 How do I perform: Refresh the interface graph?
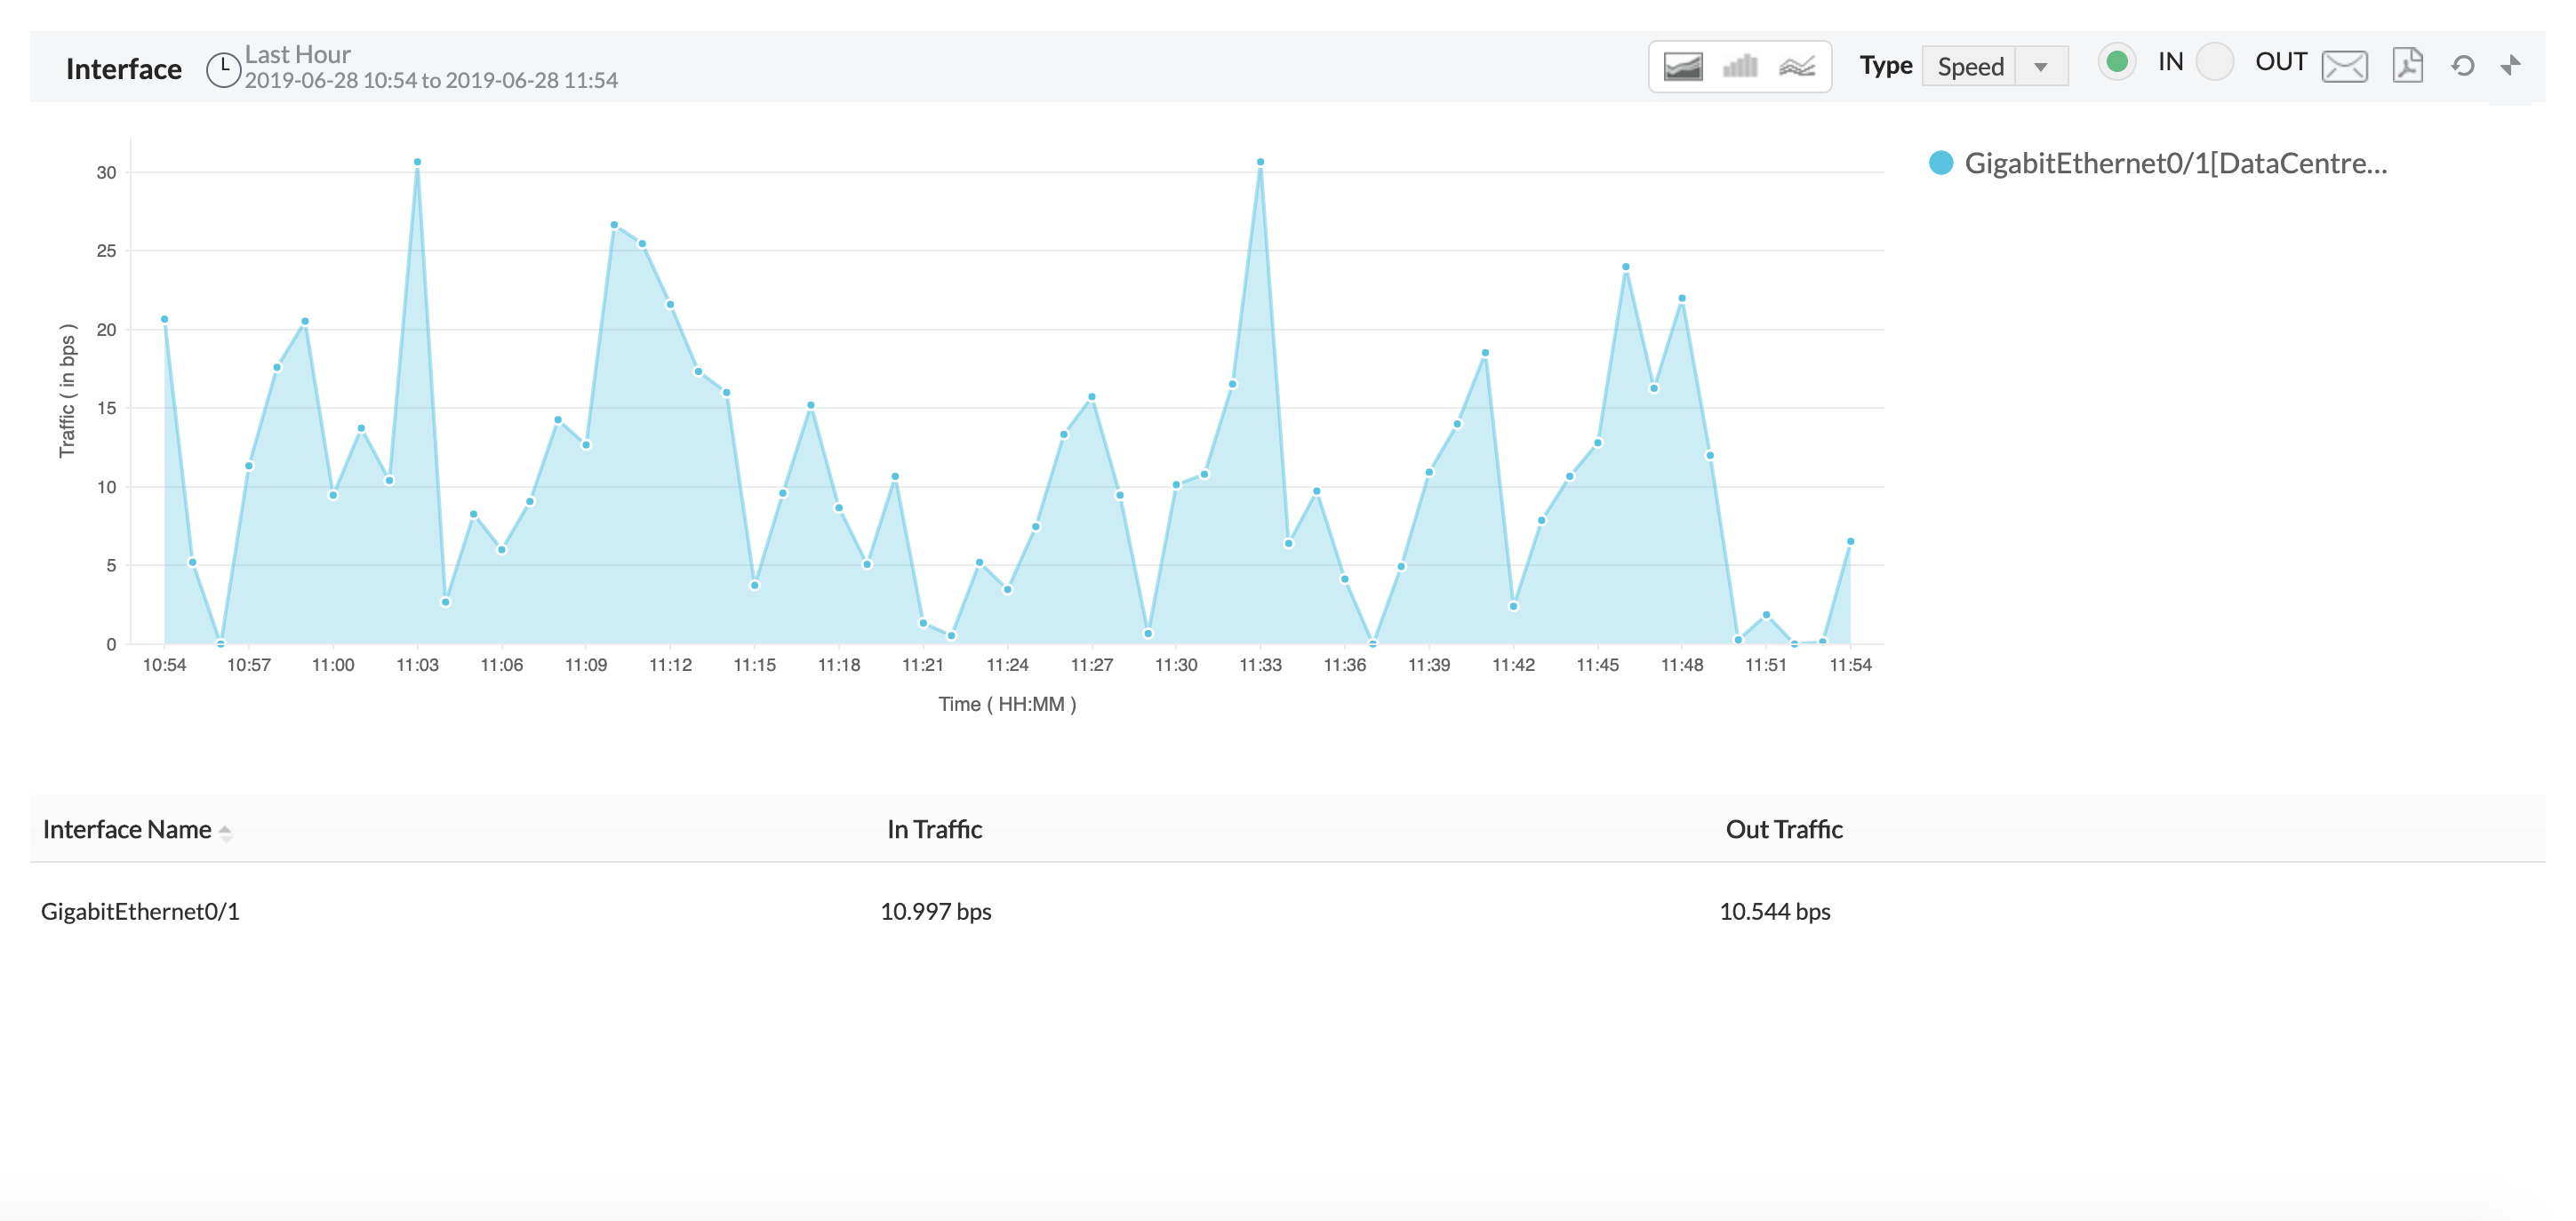2462,66
